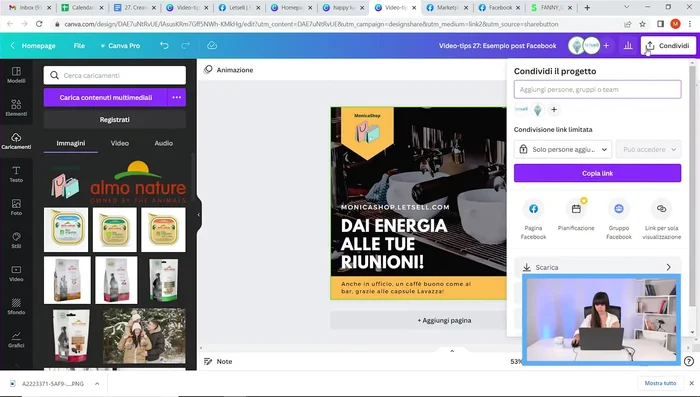Image resolution: width=700 pixels, height=397 pixels.
Task: Open the Animazione option
Action: tap(229, 70)
